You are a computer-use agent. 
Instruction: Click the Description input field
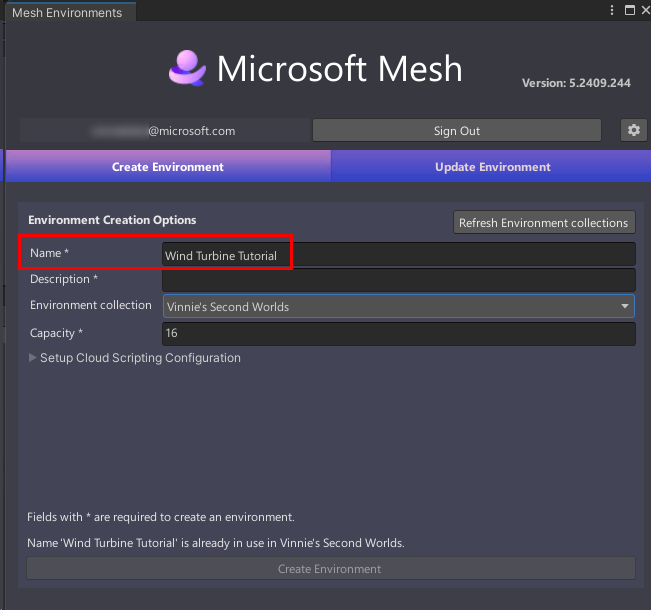(x=399, y=280)
